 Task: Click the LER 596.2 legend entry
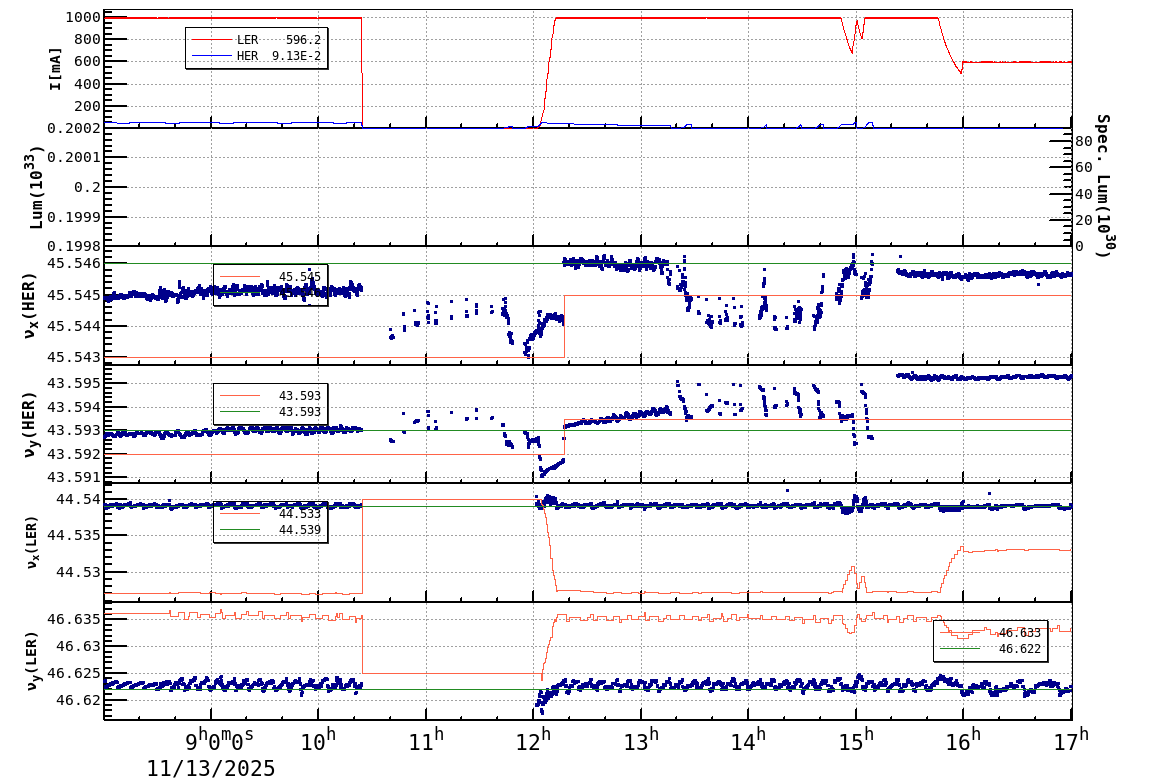click(x=256, y=40)
